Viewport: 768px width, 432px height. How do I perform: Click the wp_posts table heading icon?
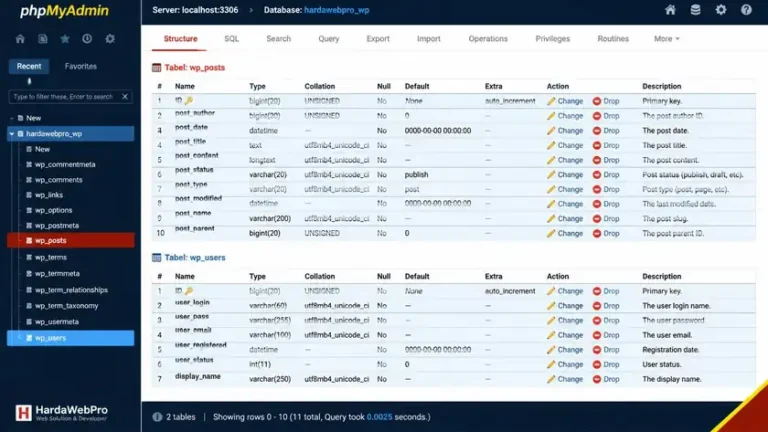156,68
